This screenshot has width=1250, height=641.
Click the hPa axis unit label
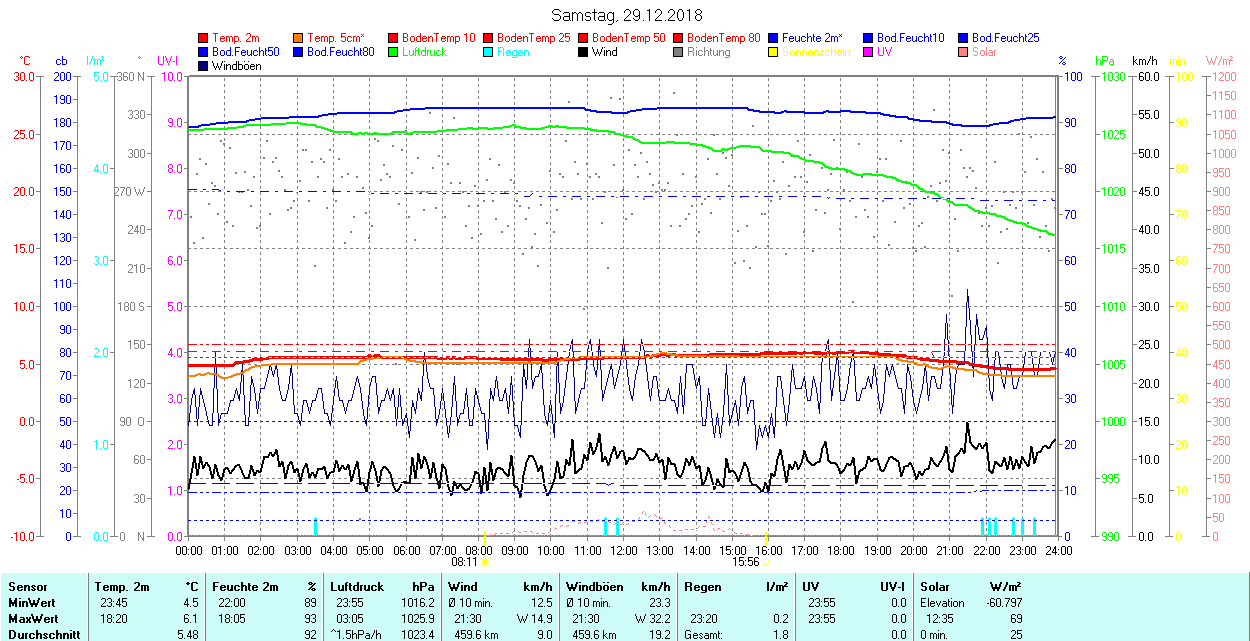pyautogui.click(x=1105, y=61)
